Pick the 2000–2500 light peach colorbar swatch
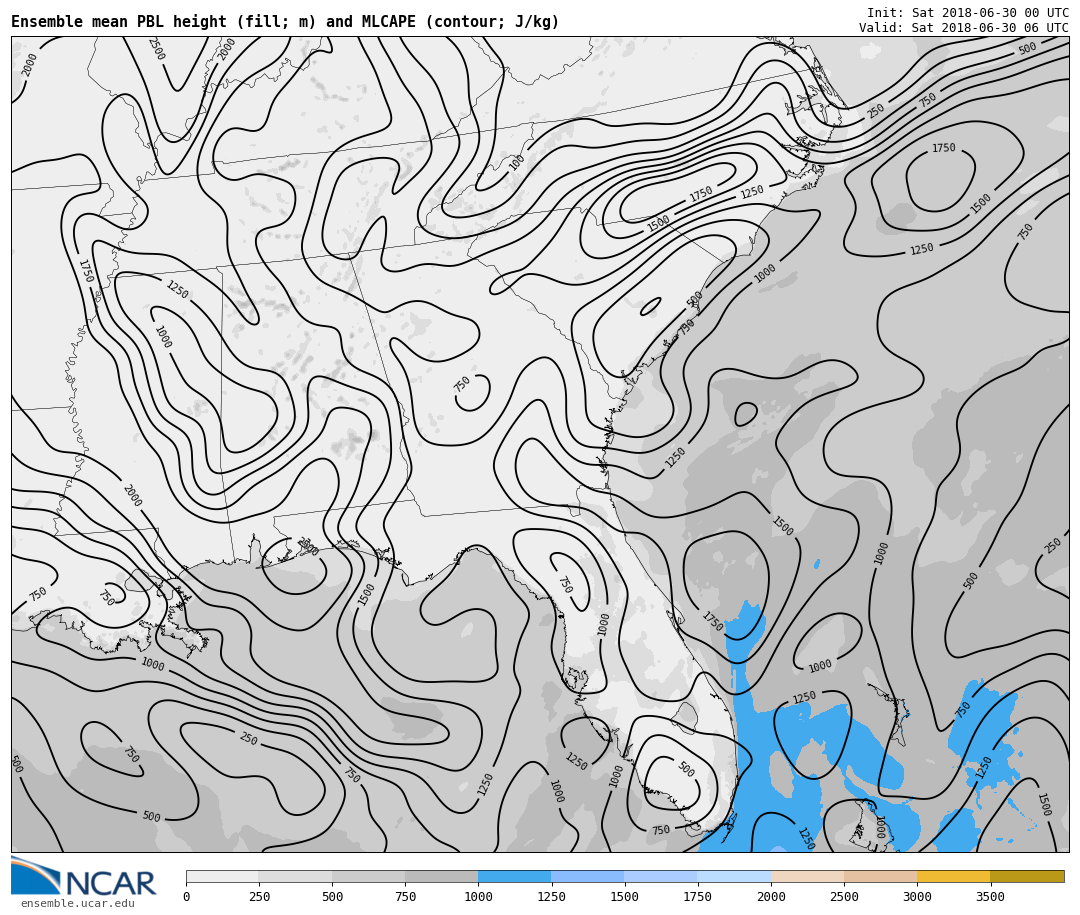The height and width of the screenshot is (915, 1080). 807,876
